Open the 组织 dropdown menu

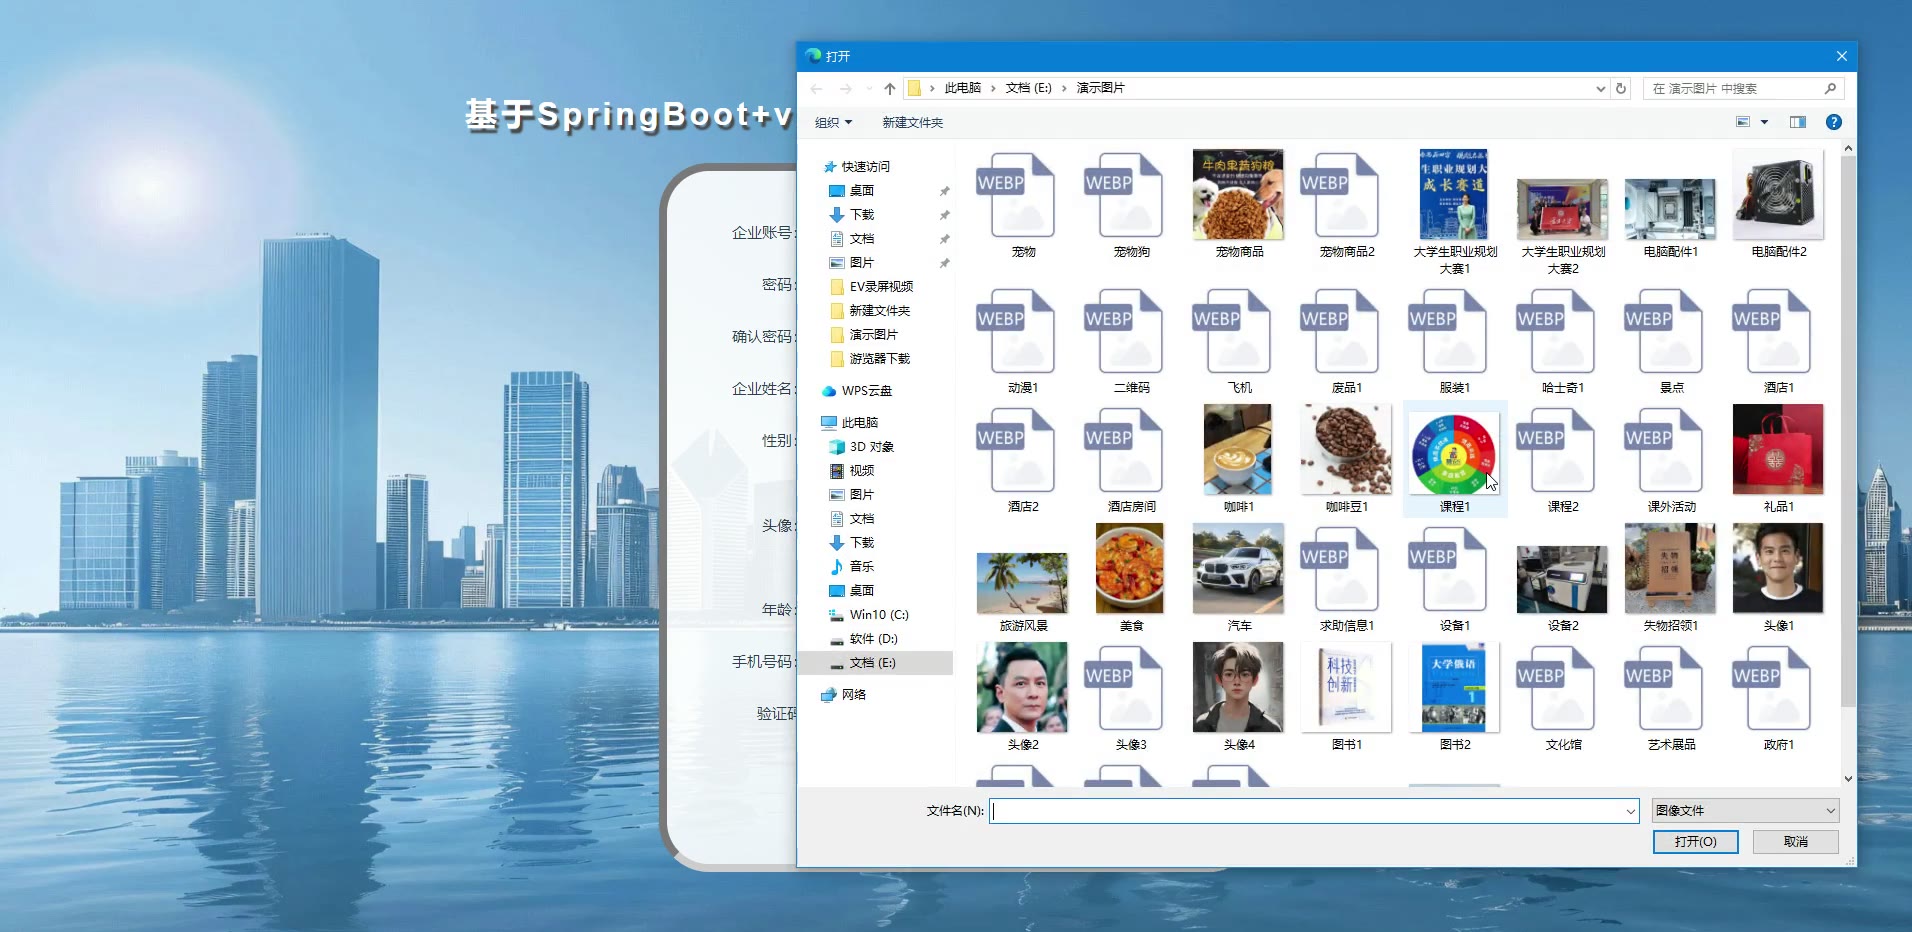coord(833,123)
